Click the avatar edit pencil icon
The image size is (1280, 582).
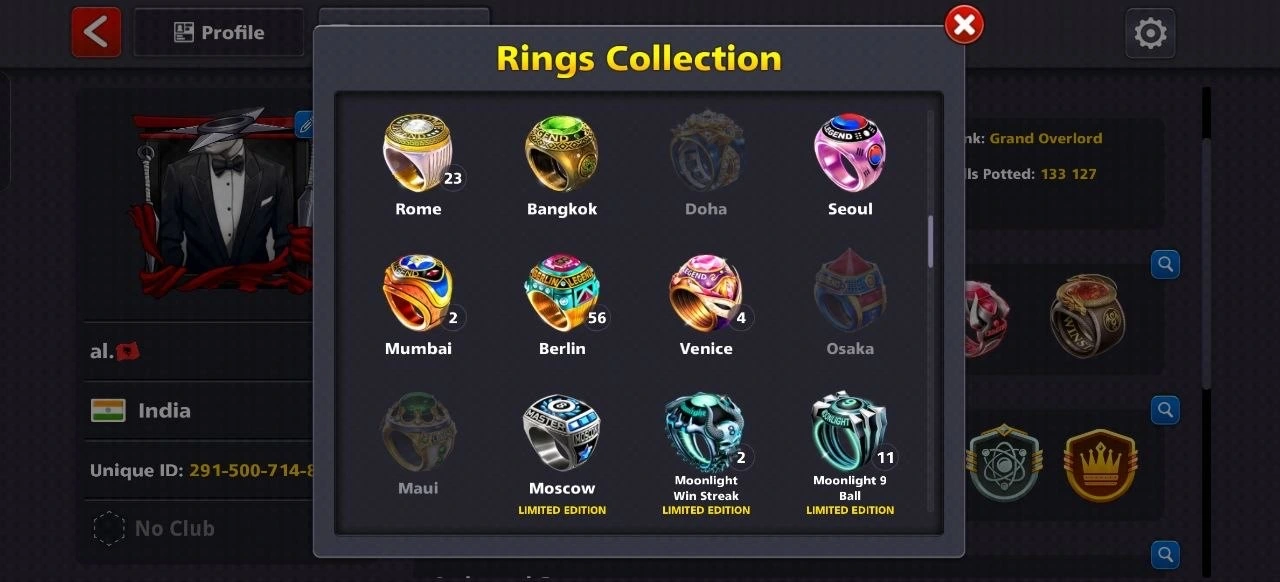305,124
